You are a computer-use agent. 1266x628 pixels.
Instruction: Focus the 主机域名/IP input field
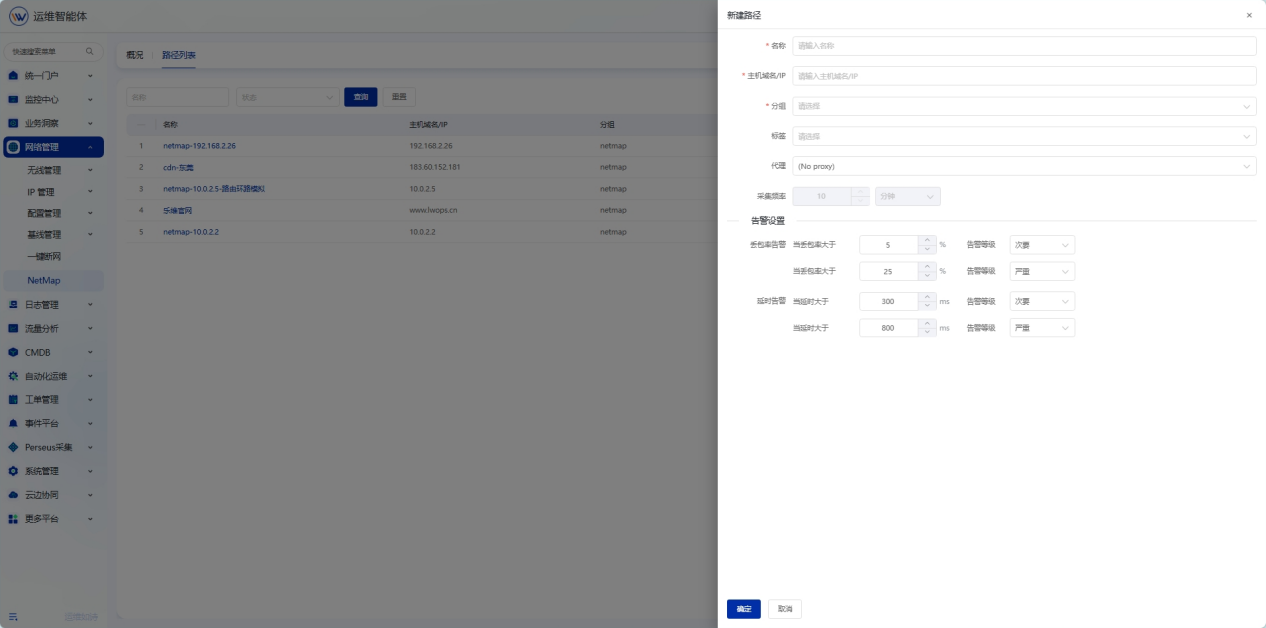1024,76
